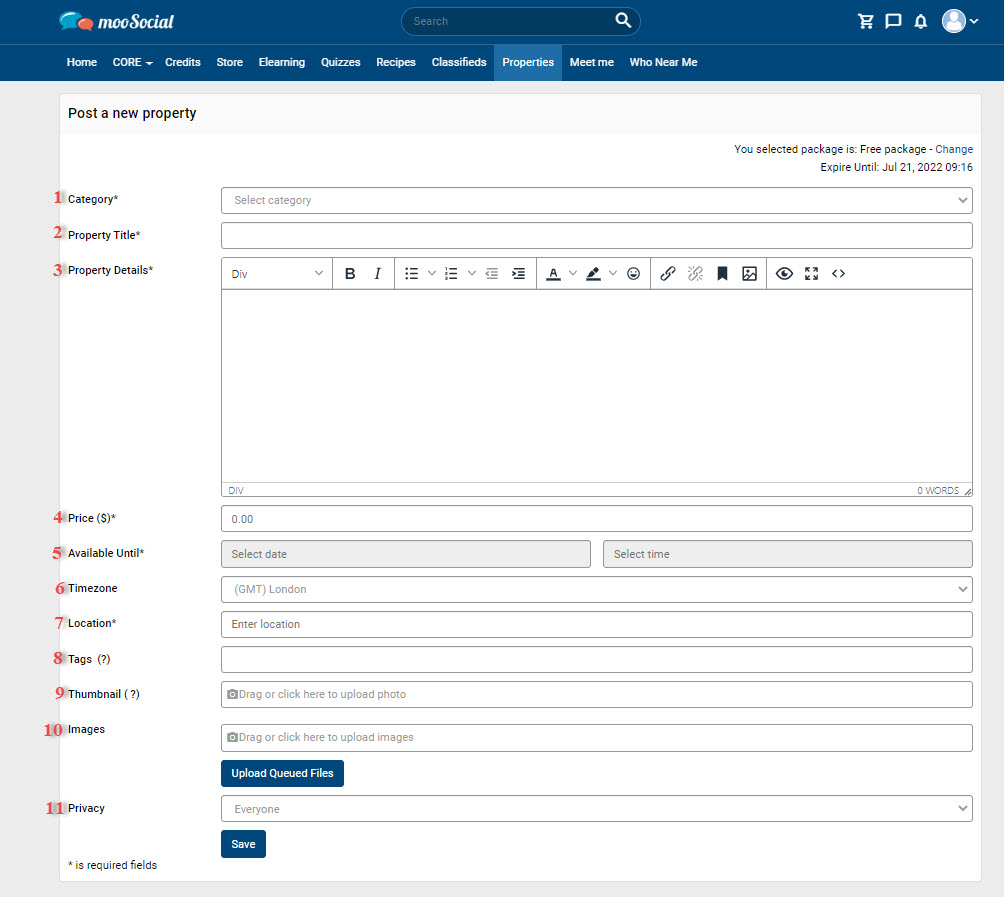Open the Elearning menu item

tap(282, 62)
